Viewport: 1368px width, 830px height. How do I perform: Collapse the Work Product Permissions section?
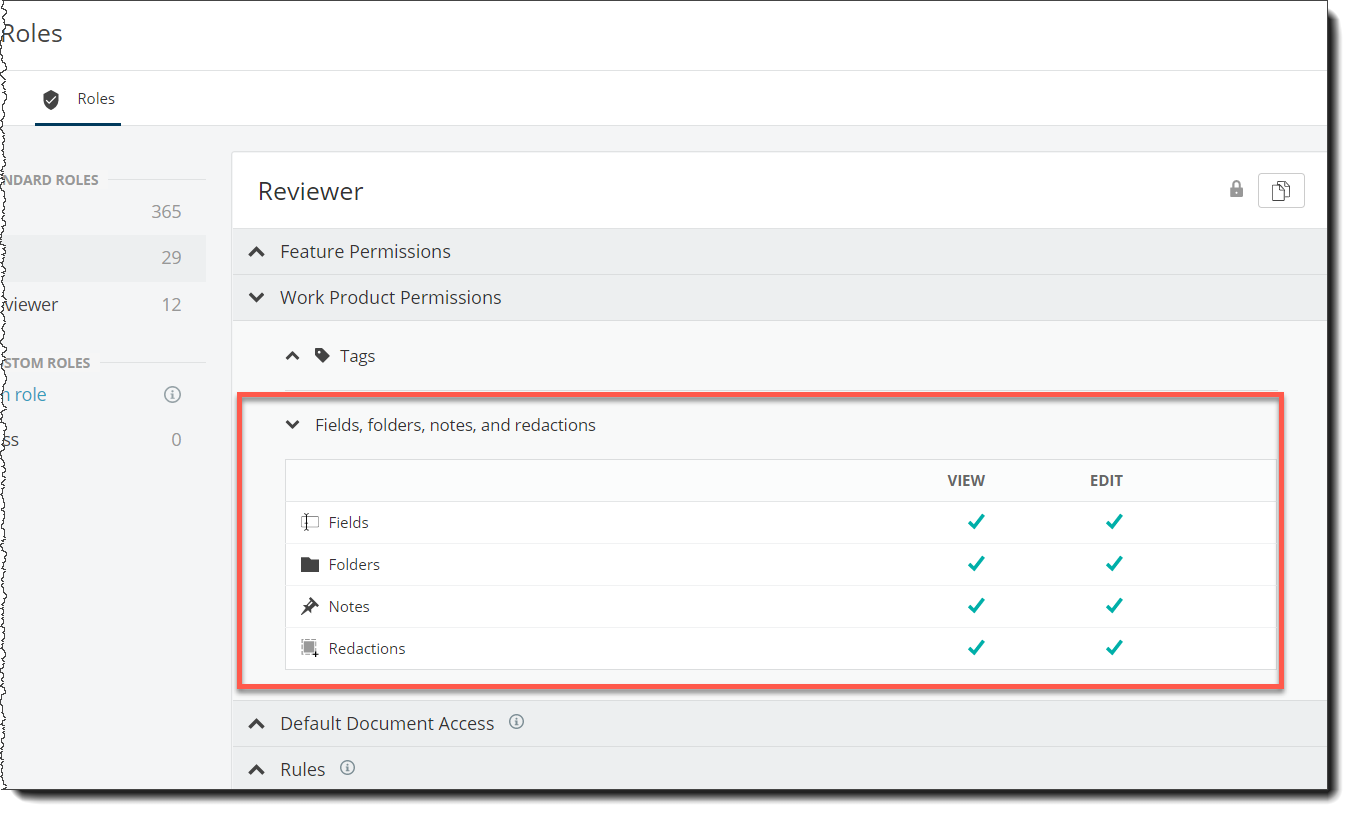tap(390, 298)
